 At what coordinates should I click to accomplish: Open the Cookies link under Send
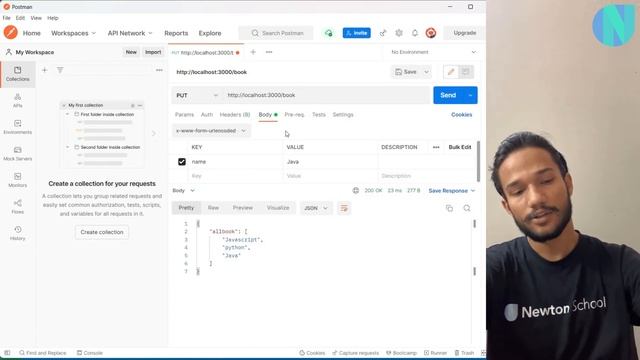coord(462,115)
